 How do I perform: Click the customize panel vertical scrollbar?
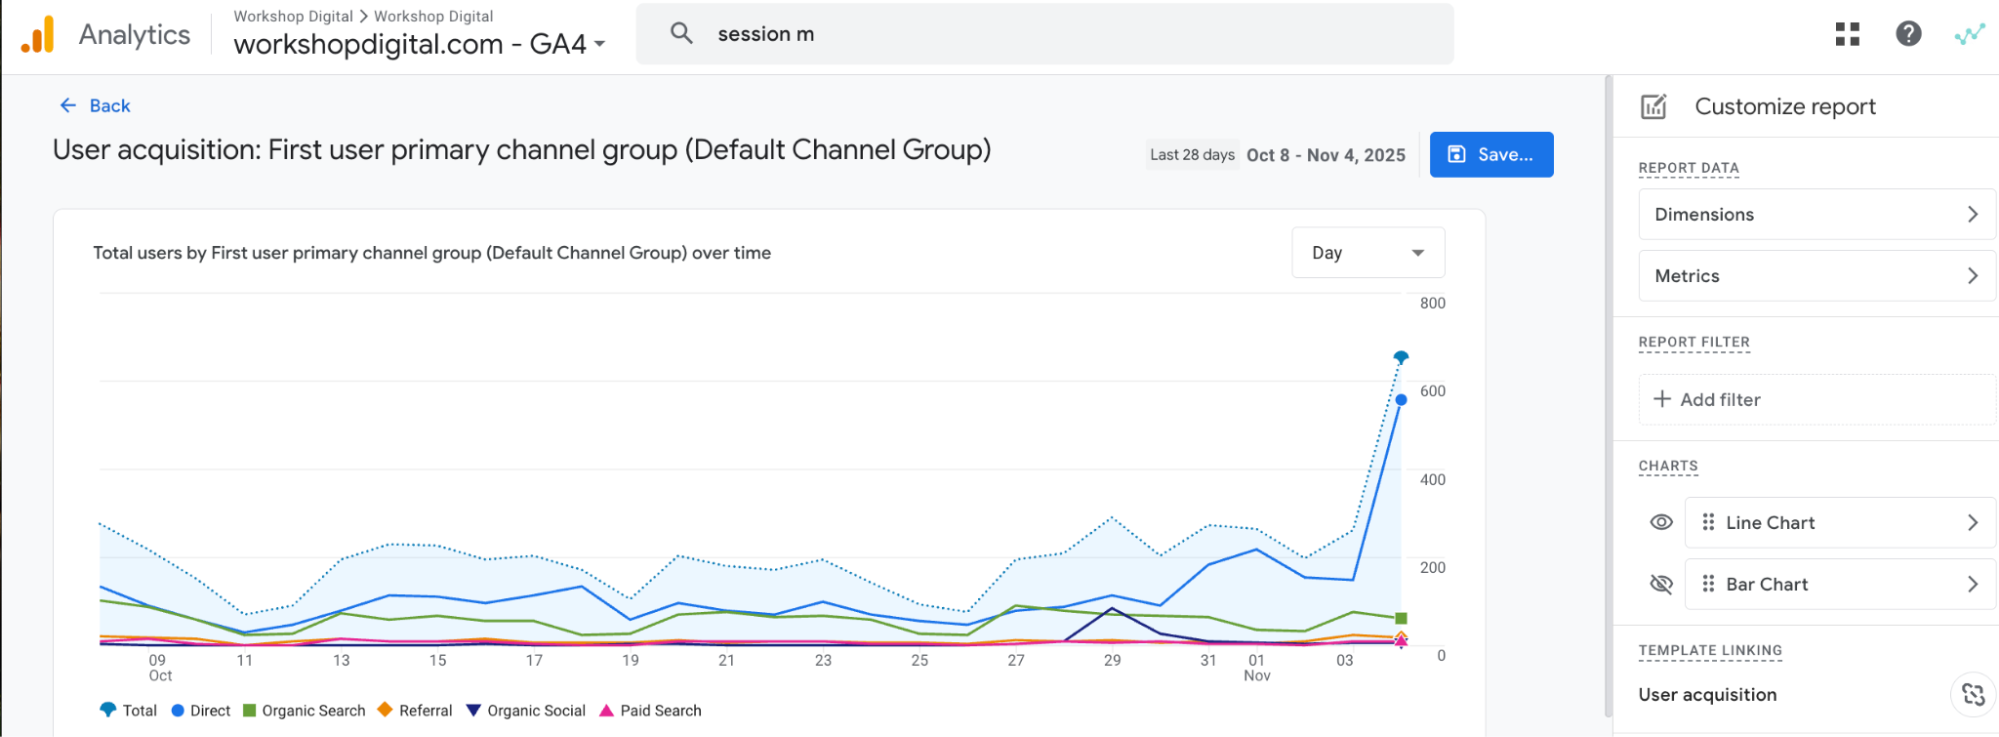(x=1608, y=396)
